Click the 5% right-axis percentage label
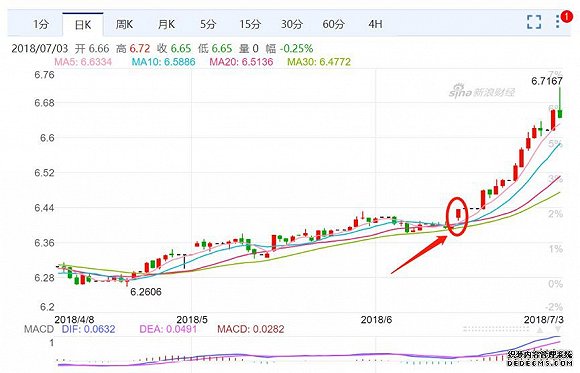This screenshot has height=373, width=580. (x=556, y=144)
